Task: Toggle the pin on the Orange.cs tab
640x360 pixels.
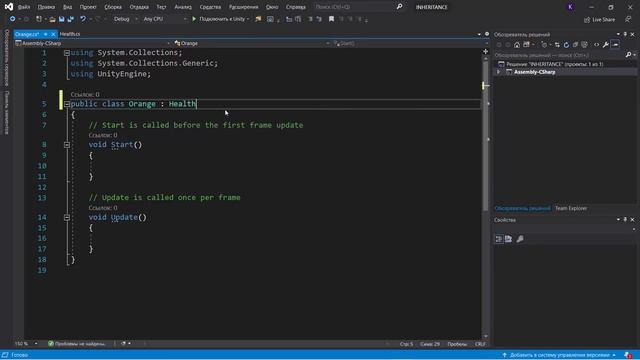Action: tap(46, 34)
